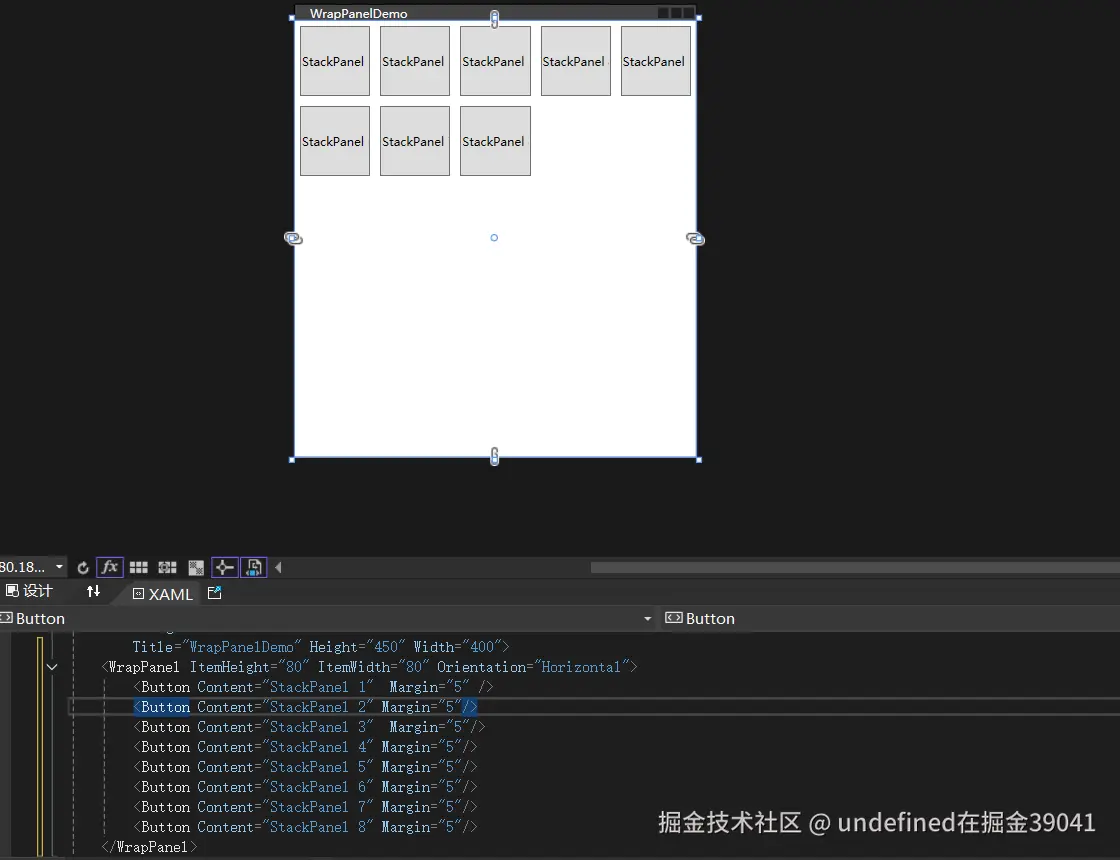Show the snap grid icon
The width and height of the screenshot is (1120, 860).
139,568
